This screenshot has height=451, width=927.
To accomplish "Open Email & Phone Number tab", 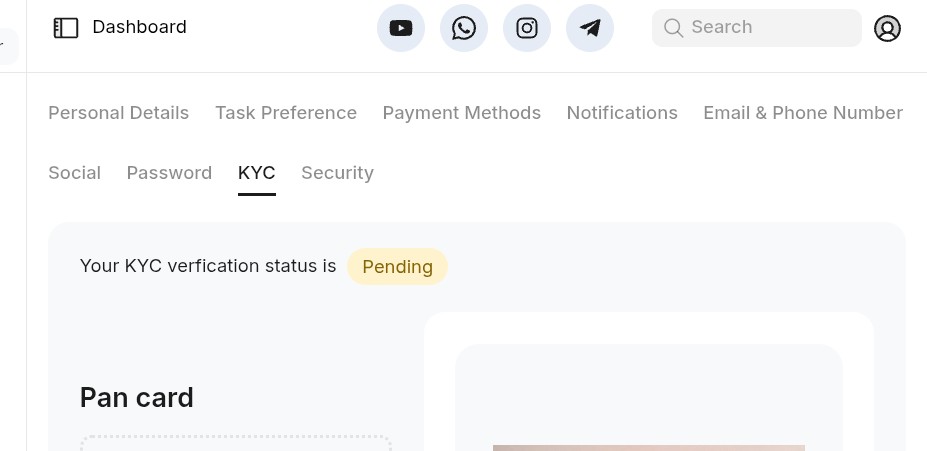I will click(803, 113).
